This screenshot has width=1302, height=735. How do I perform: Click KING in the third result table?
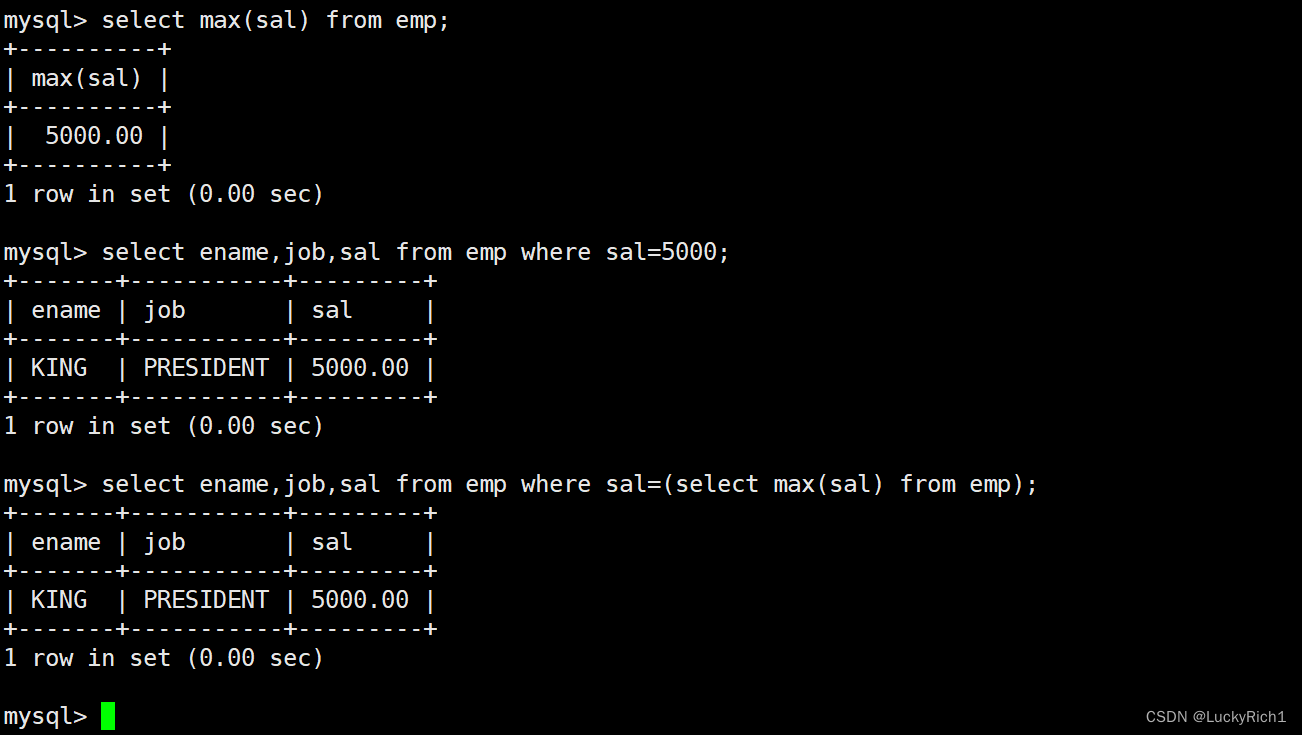pos(59,600)
